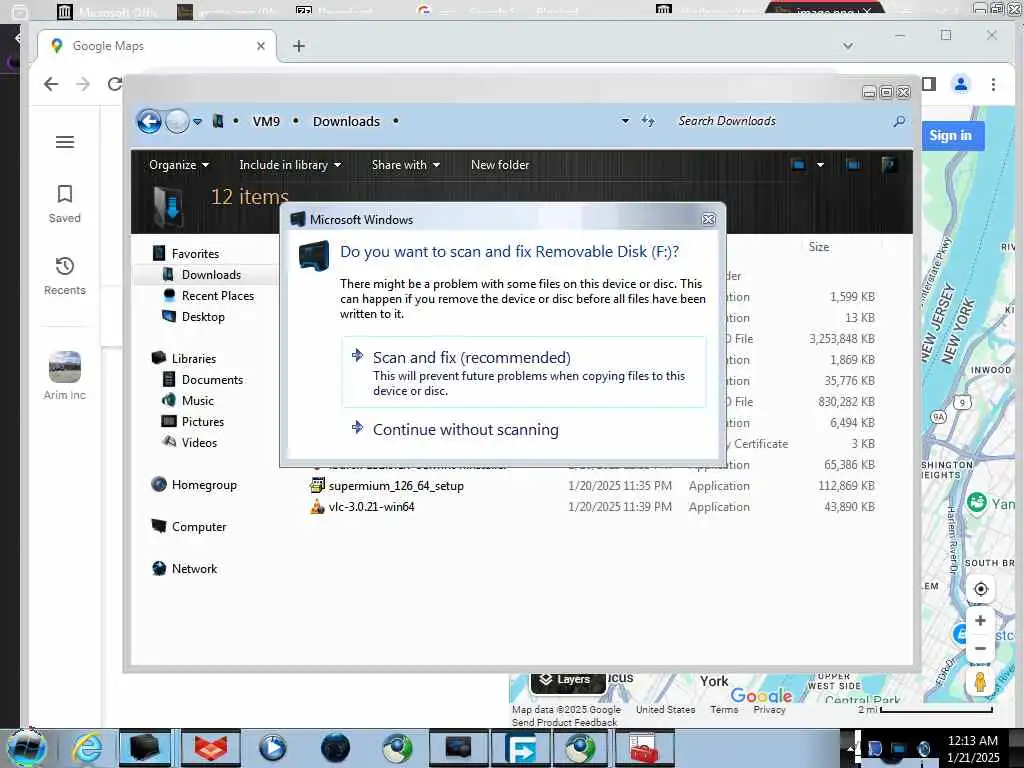Click Send Product Feedback link
Image resolution: width=1024 pixels, height=768 pixels.
tap(564, 722)
